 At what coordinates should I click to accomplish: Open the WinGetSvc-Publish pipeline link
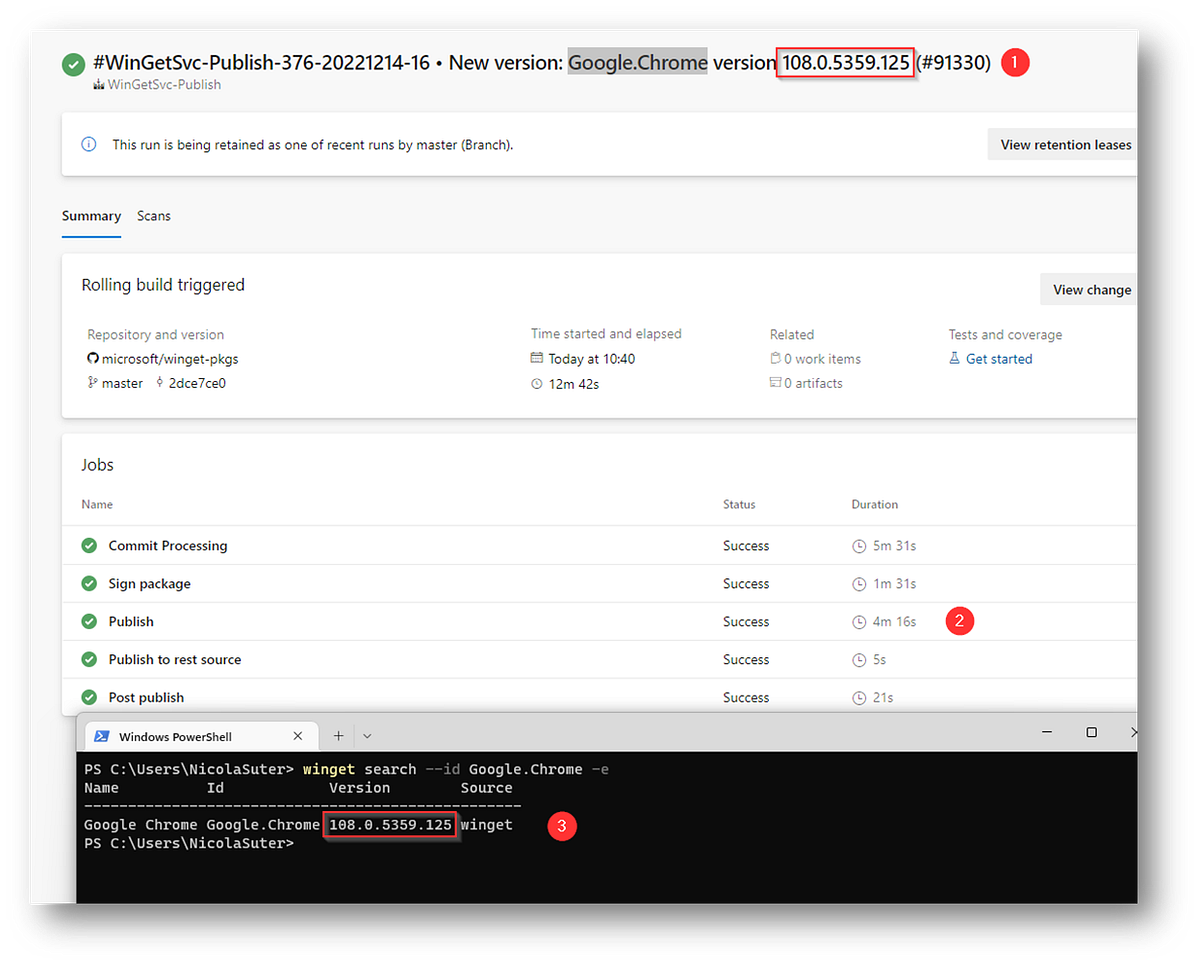click(164, 85)
